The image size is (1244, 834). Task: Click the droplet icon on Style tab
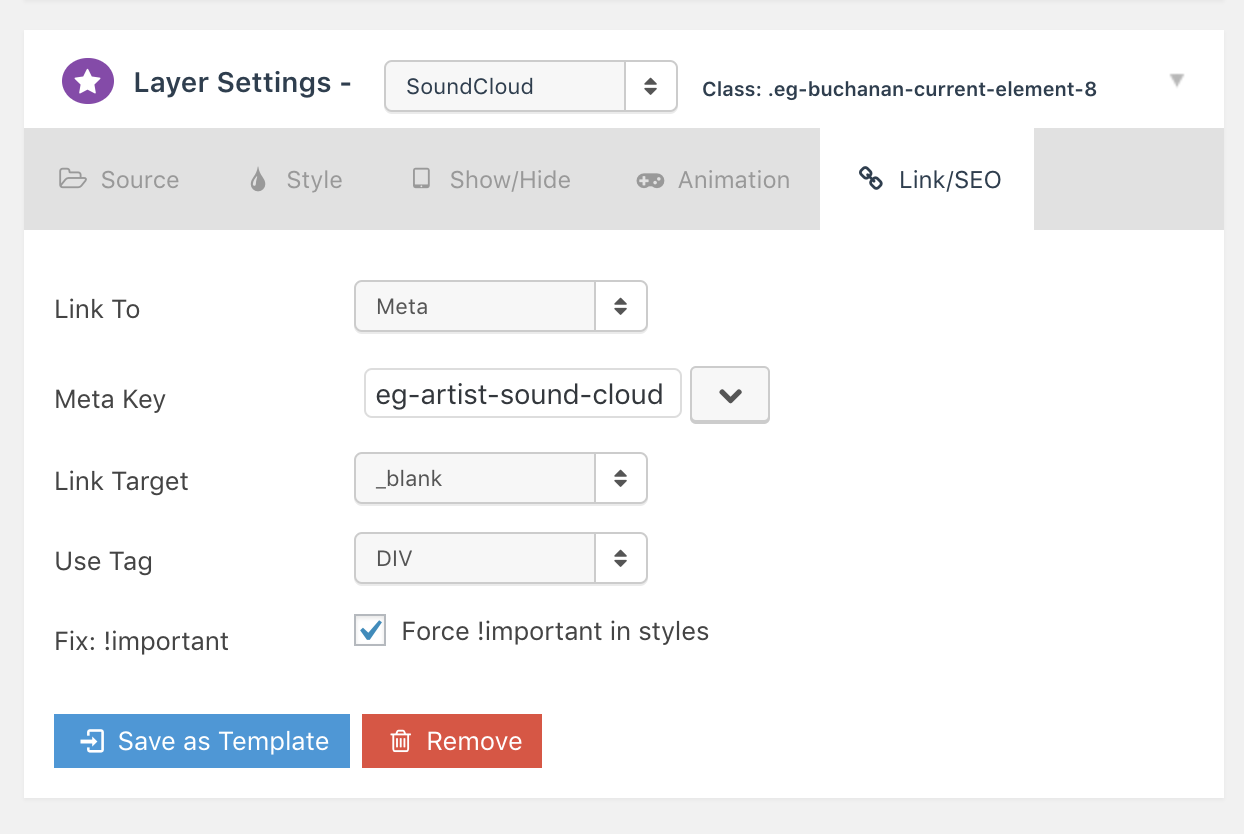point(258,180)
